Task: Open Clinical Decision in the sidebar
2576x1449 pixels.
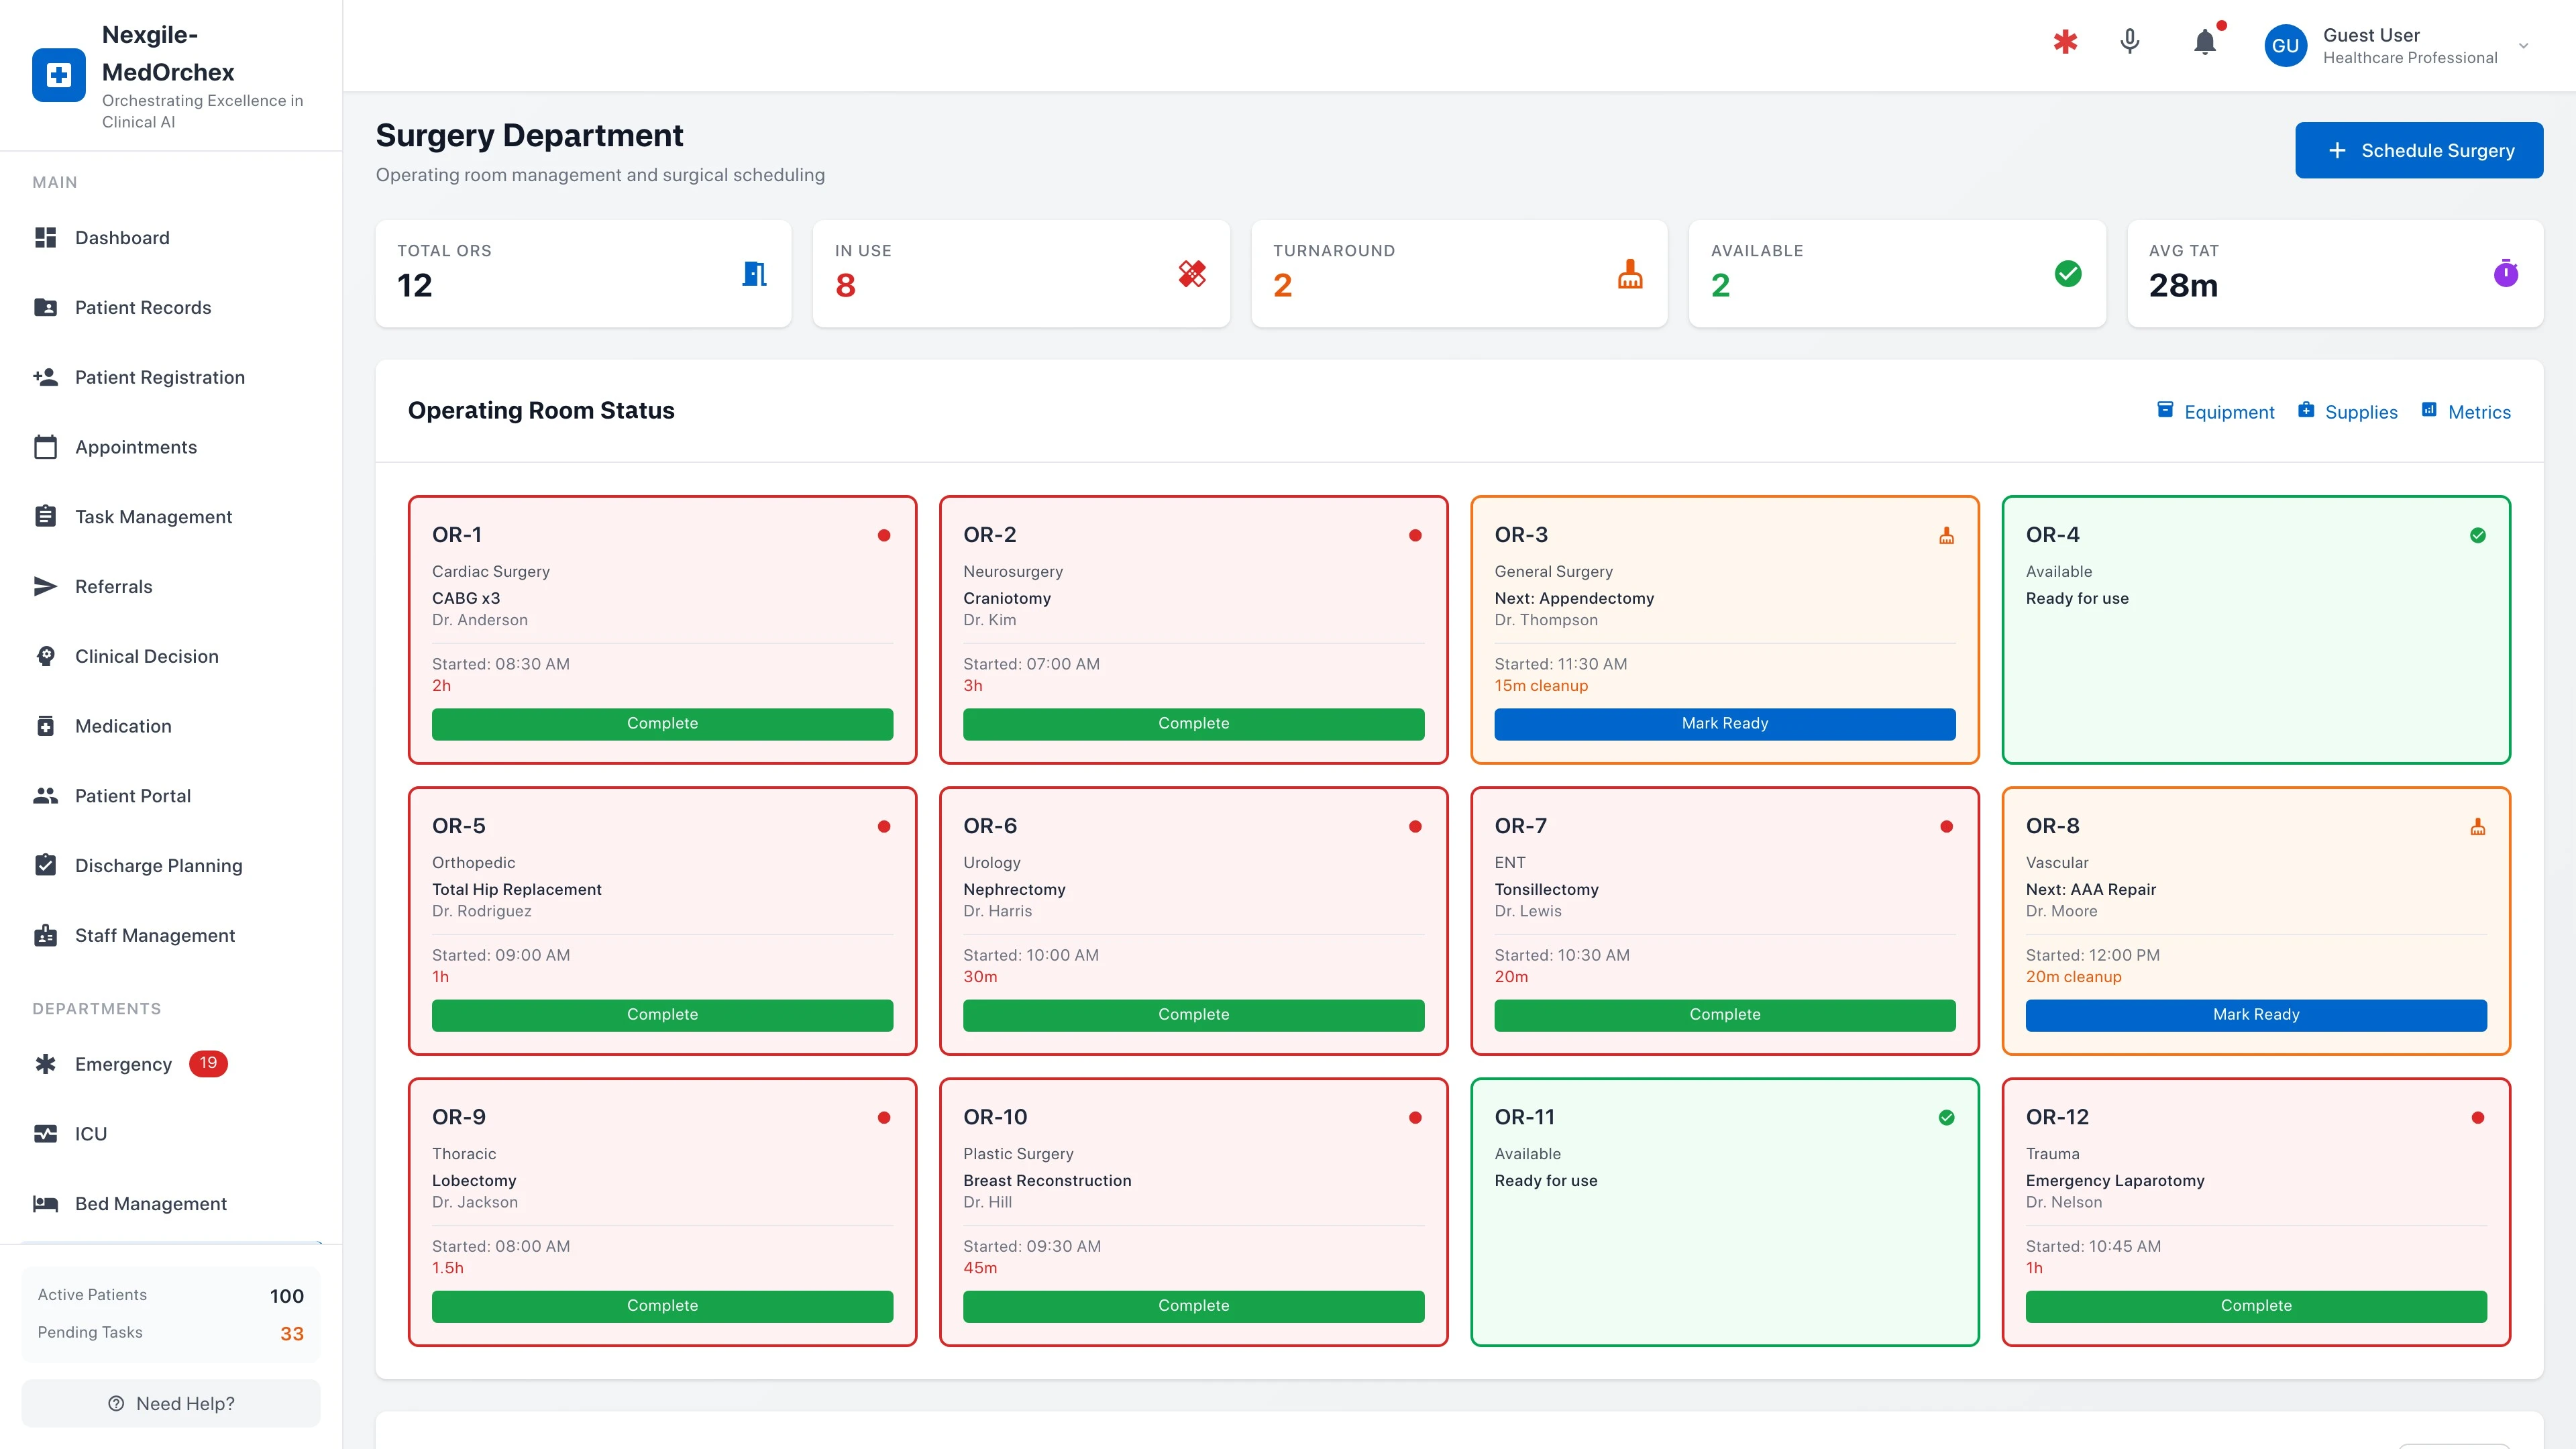Action: 146,656
